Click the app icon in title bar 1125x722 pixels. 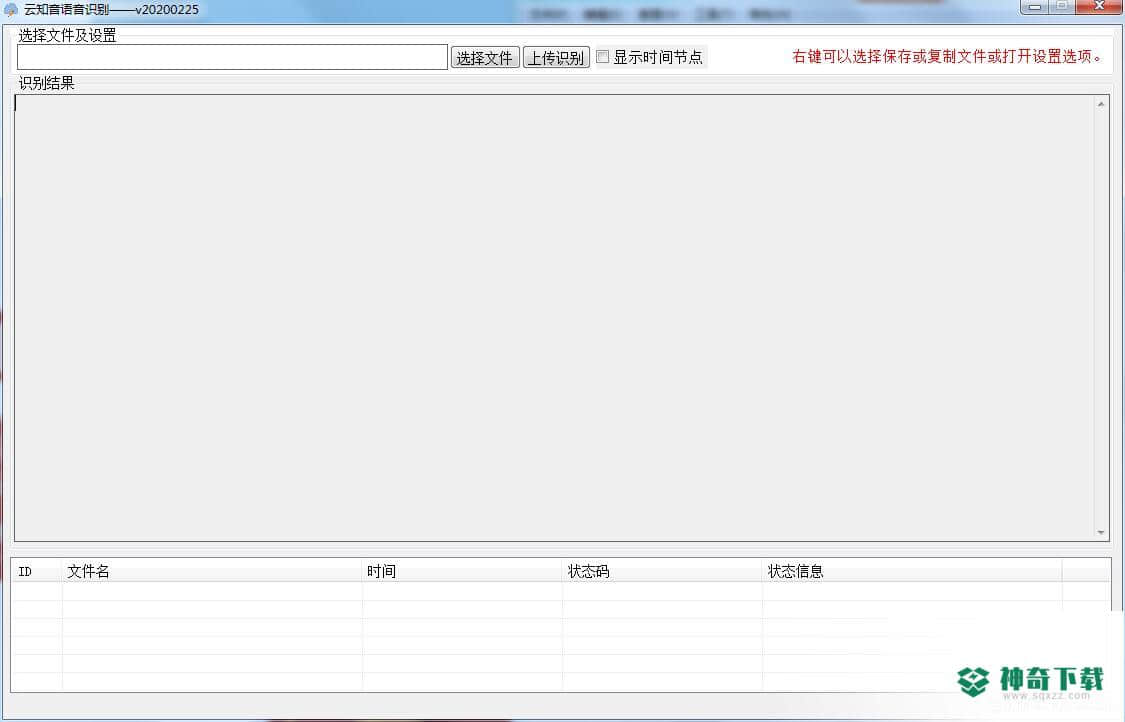pyautogui.click(x=11, y=10)
